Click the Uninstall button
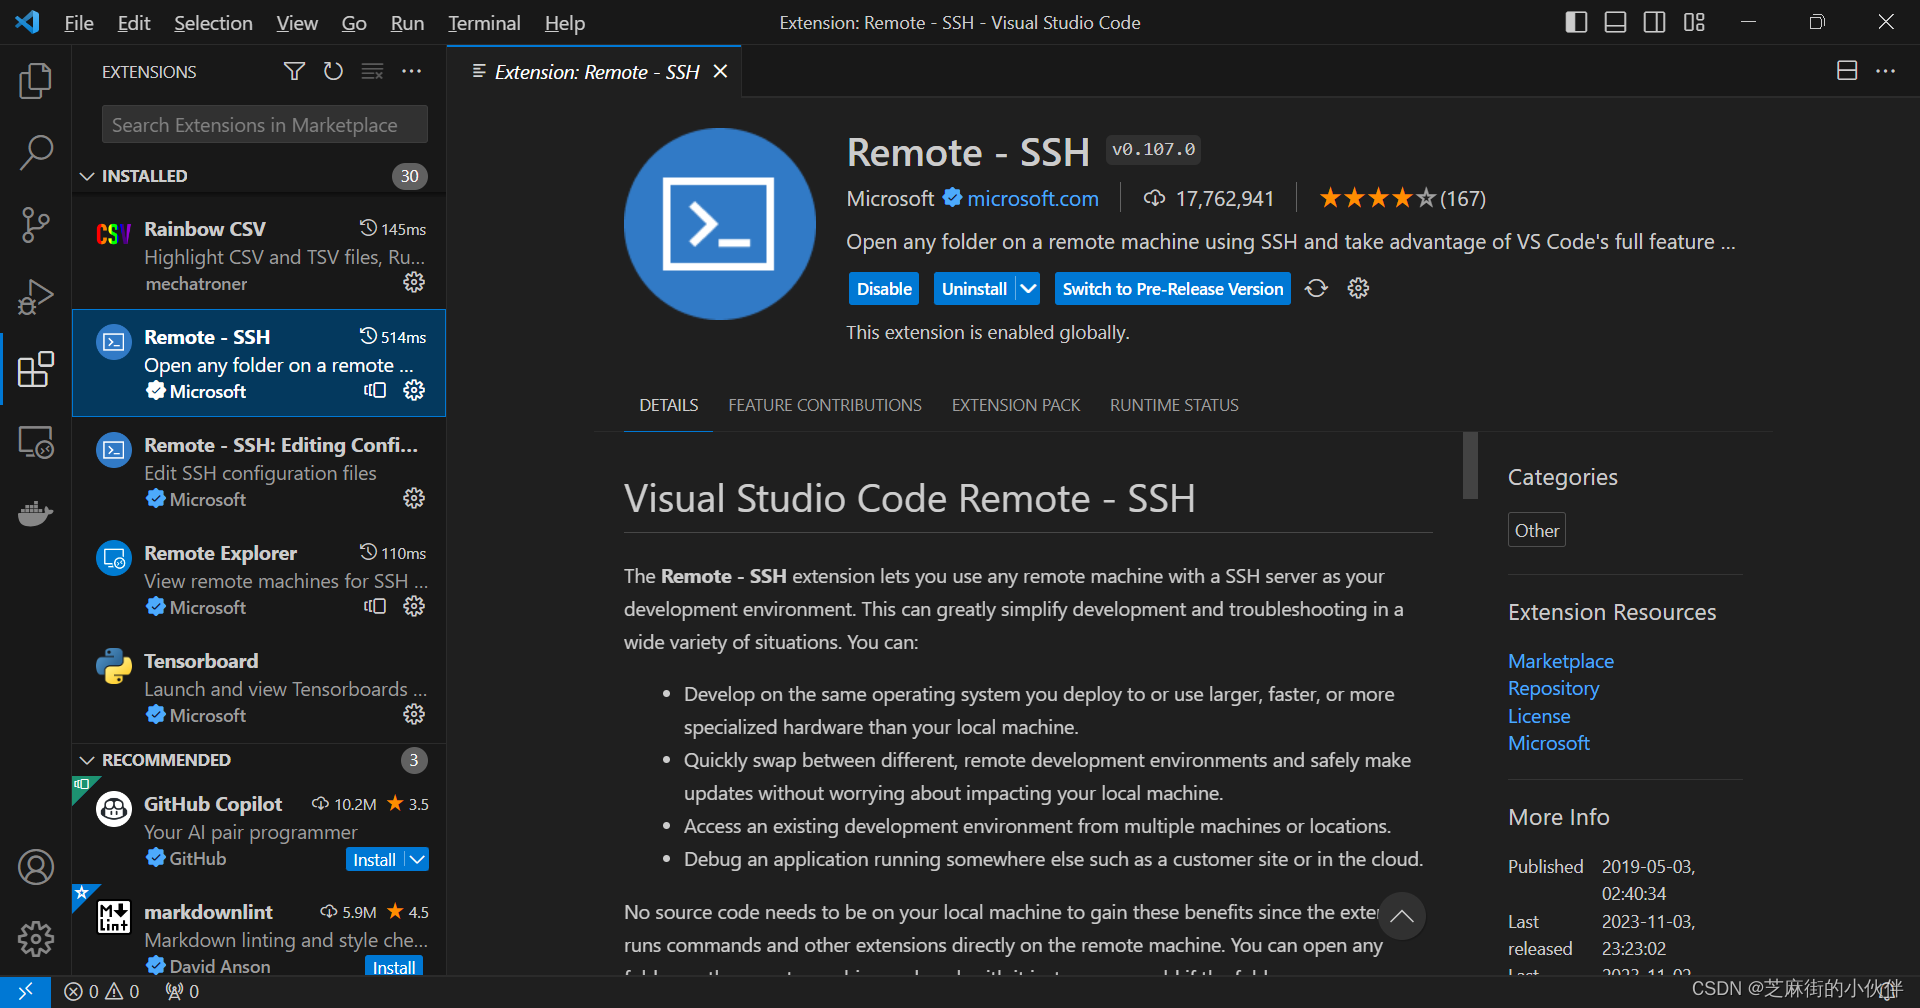This screenshot has height=1008, width=1920. pos(974,289)
